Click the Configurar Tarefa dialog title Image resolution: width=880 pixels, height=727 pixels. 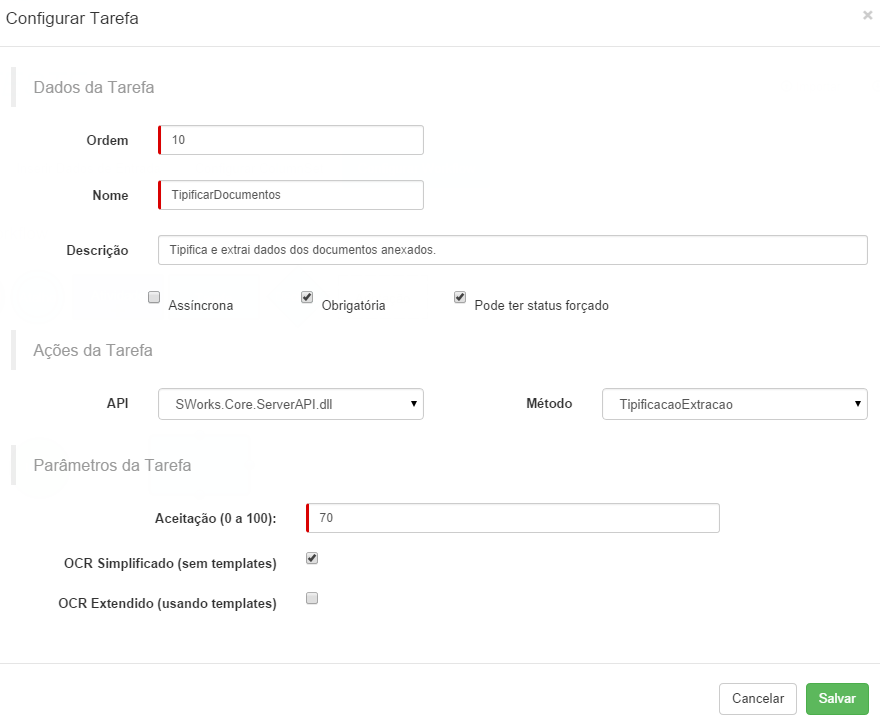(x=72, y=19)
